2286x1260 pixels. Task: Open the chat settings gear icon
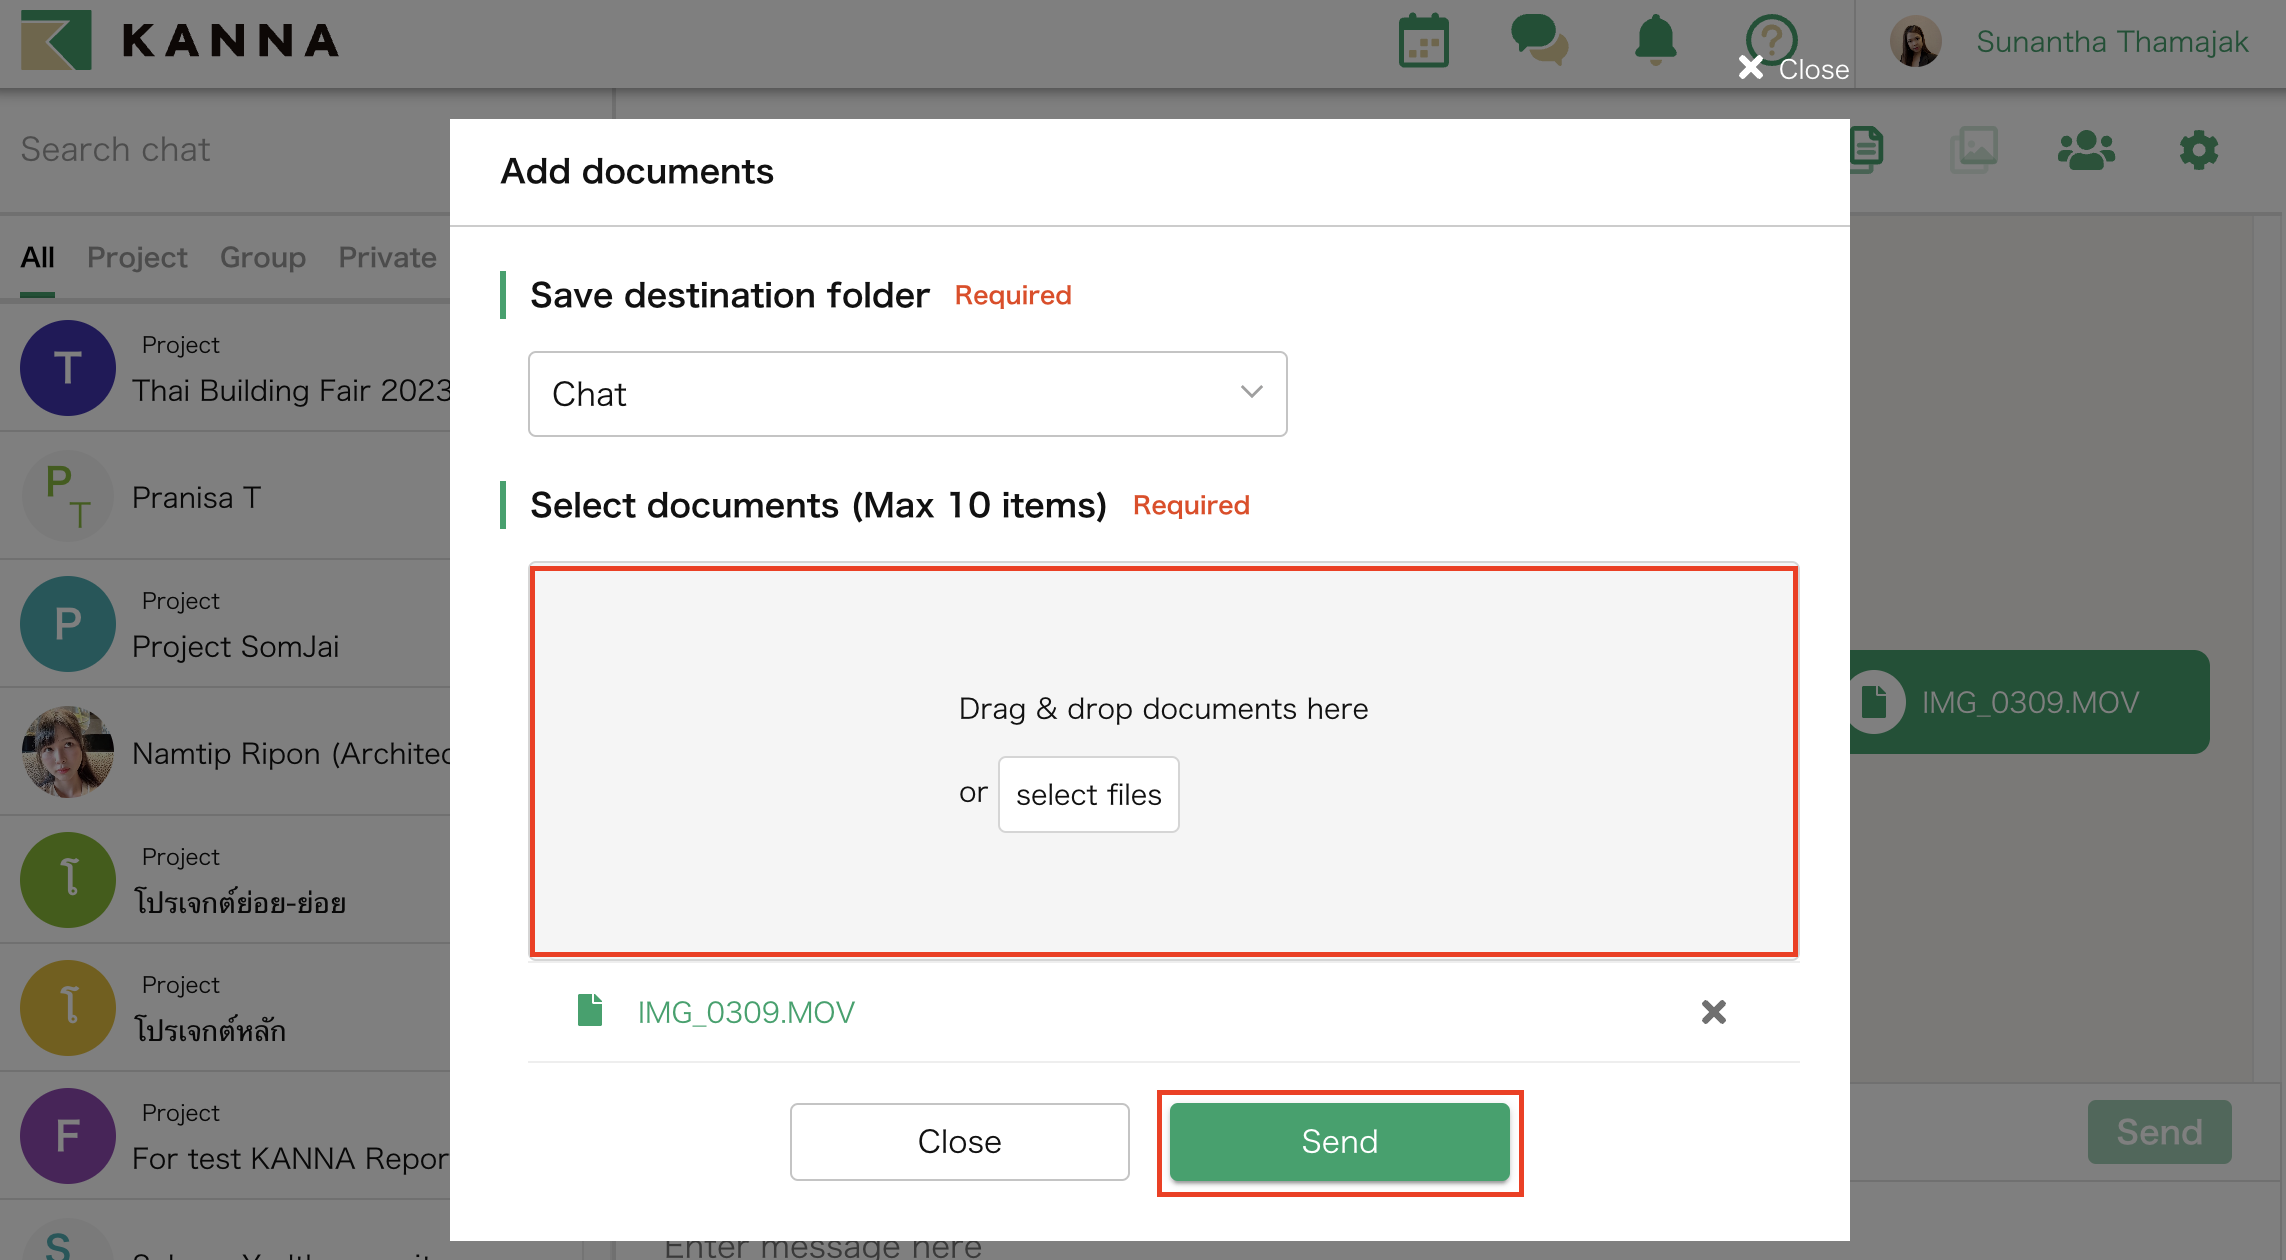[2197, 148]
